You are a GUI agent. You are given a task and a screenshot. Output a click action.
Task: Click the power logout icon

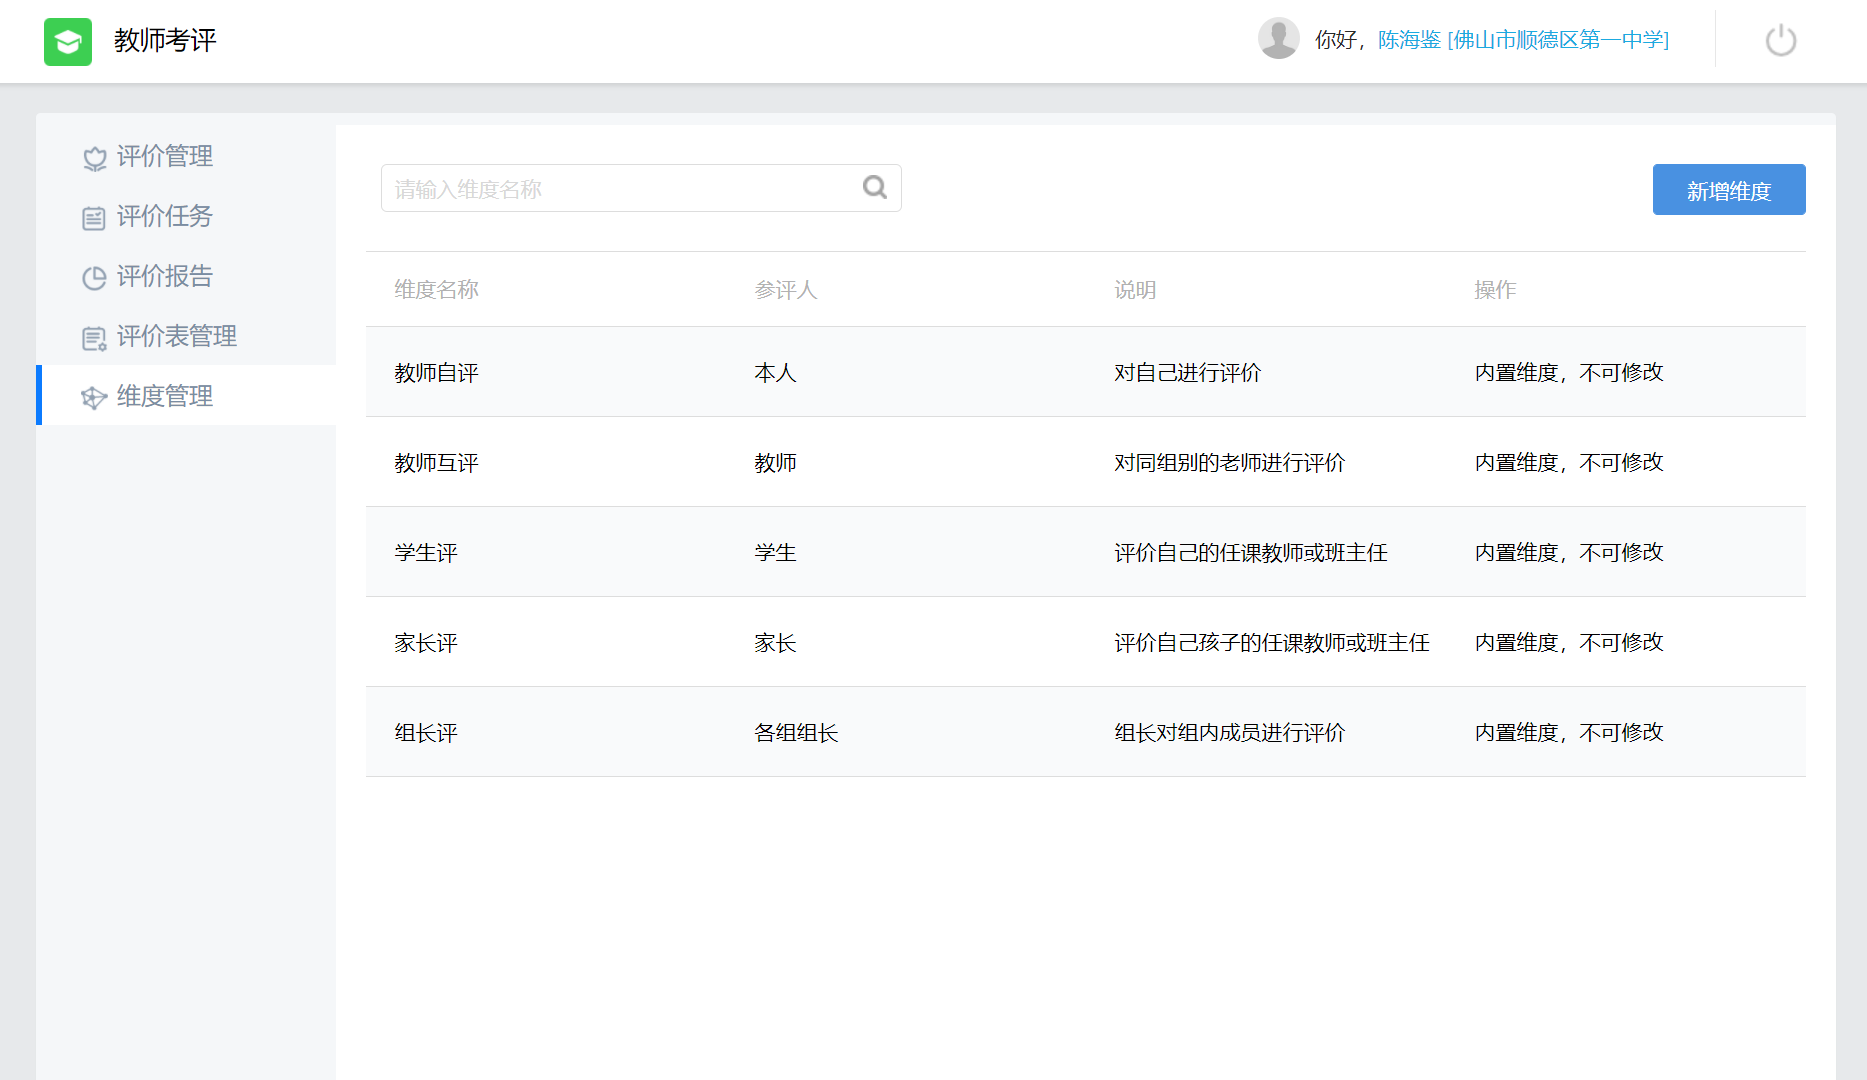(x=1780, y=41)
